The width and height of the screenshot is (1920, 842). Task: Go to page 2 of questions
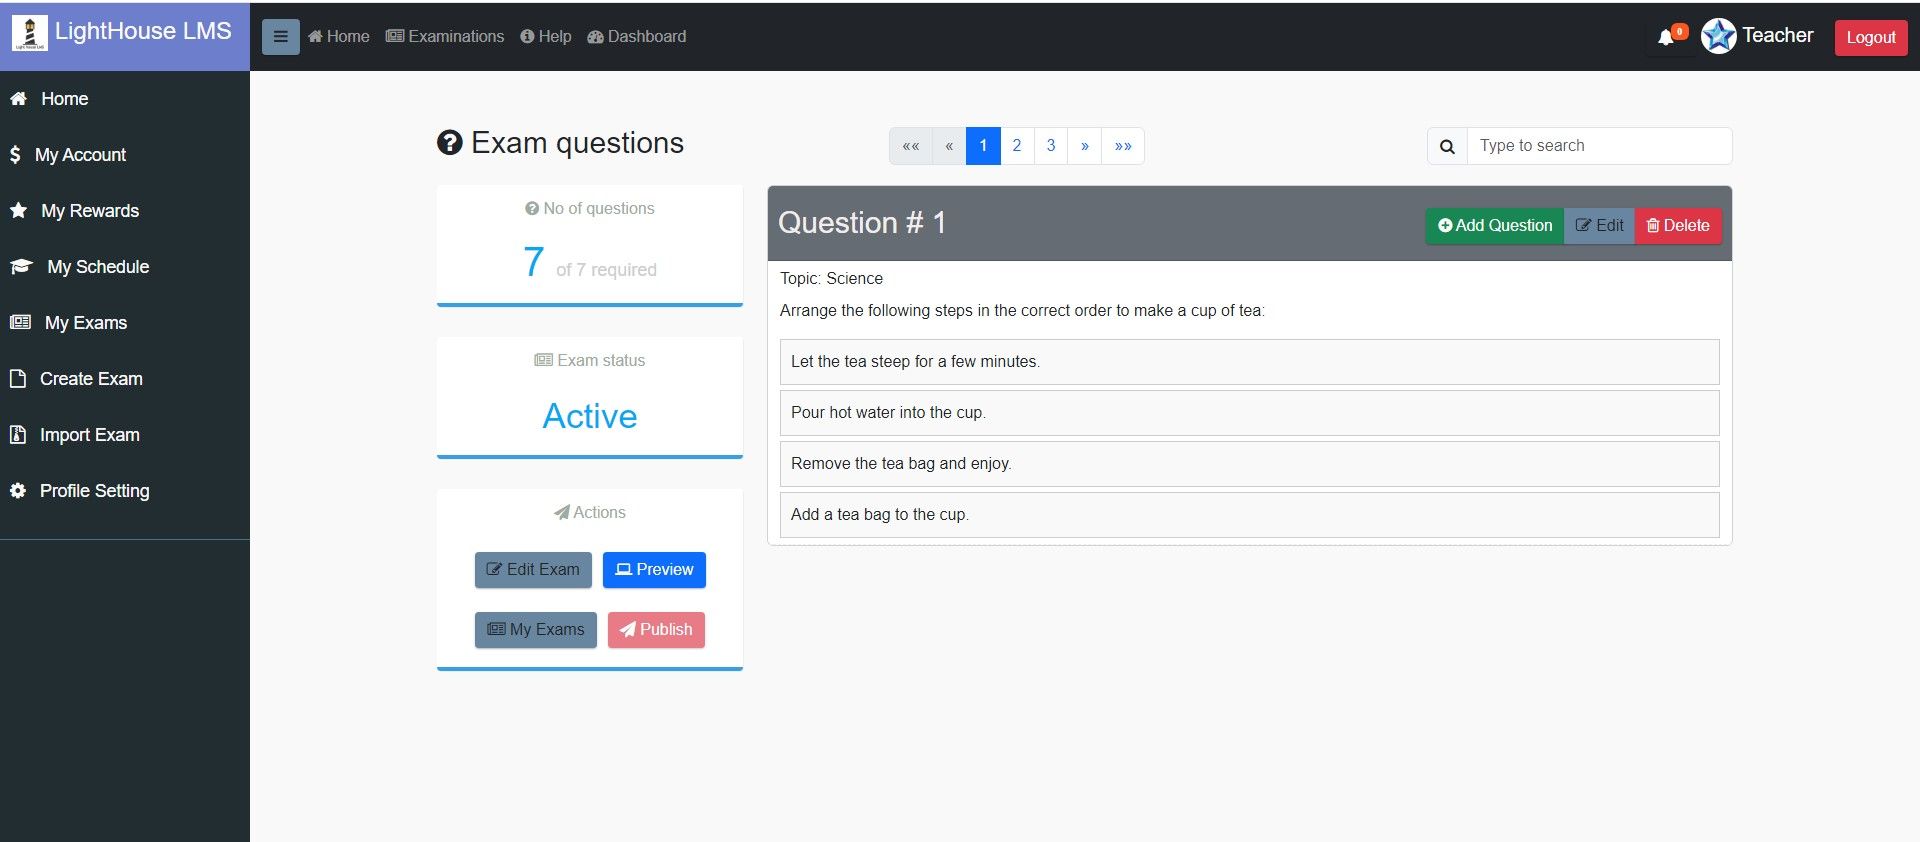1017,146
